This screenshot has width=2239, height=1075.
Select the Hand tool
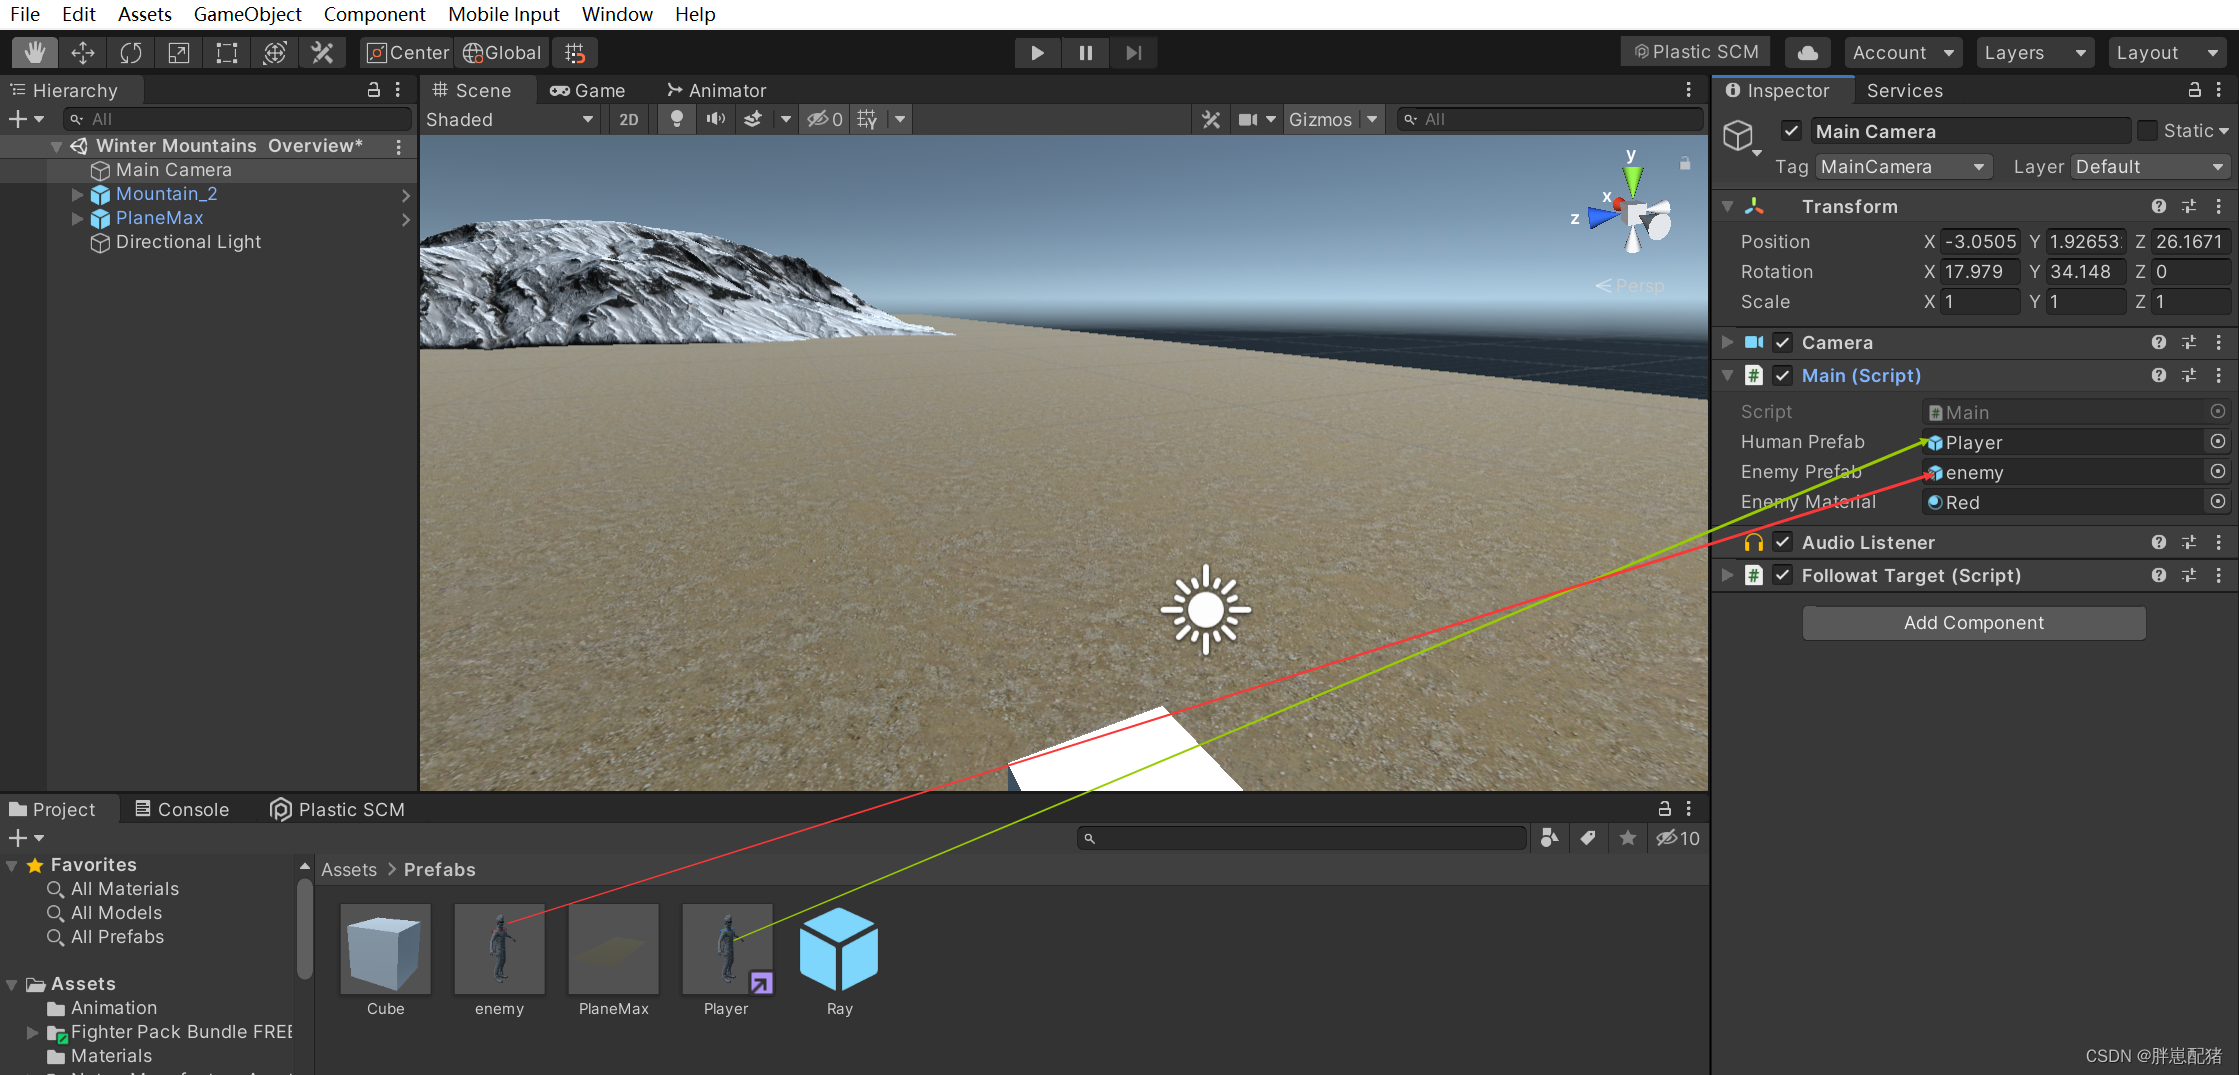(x=34, y=52)
